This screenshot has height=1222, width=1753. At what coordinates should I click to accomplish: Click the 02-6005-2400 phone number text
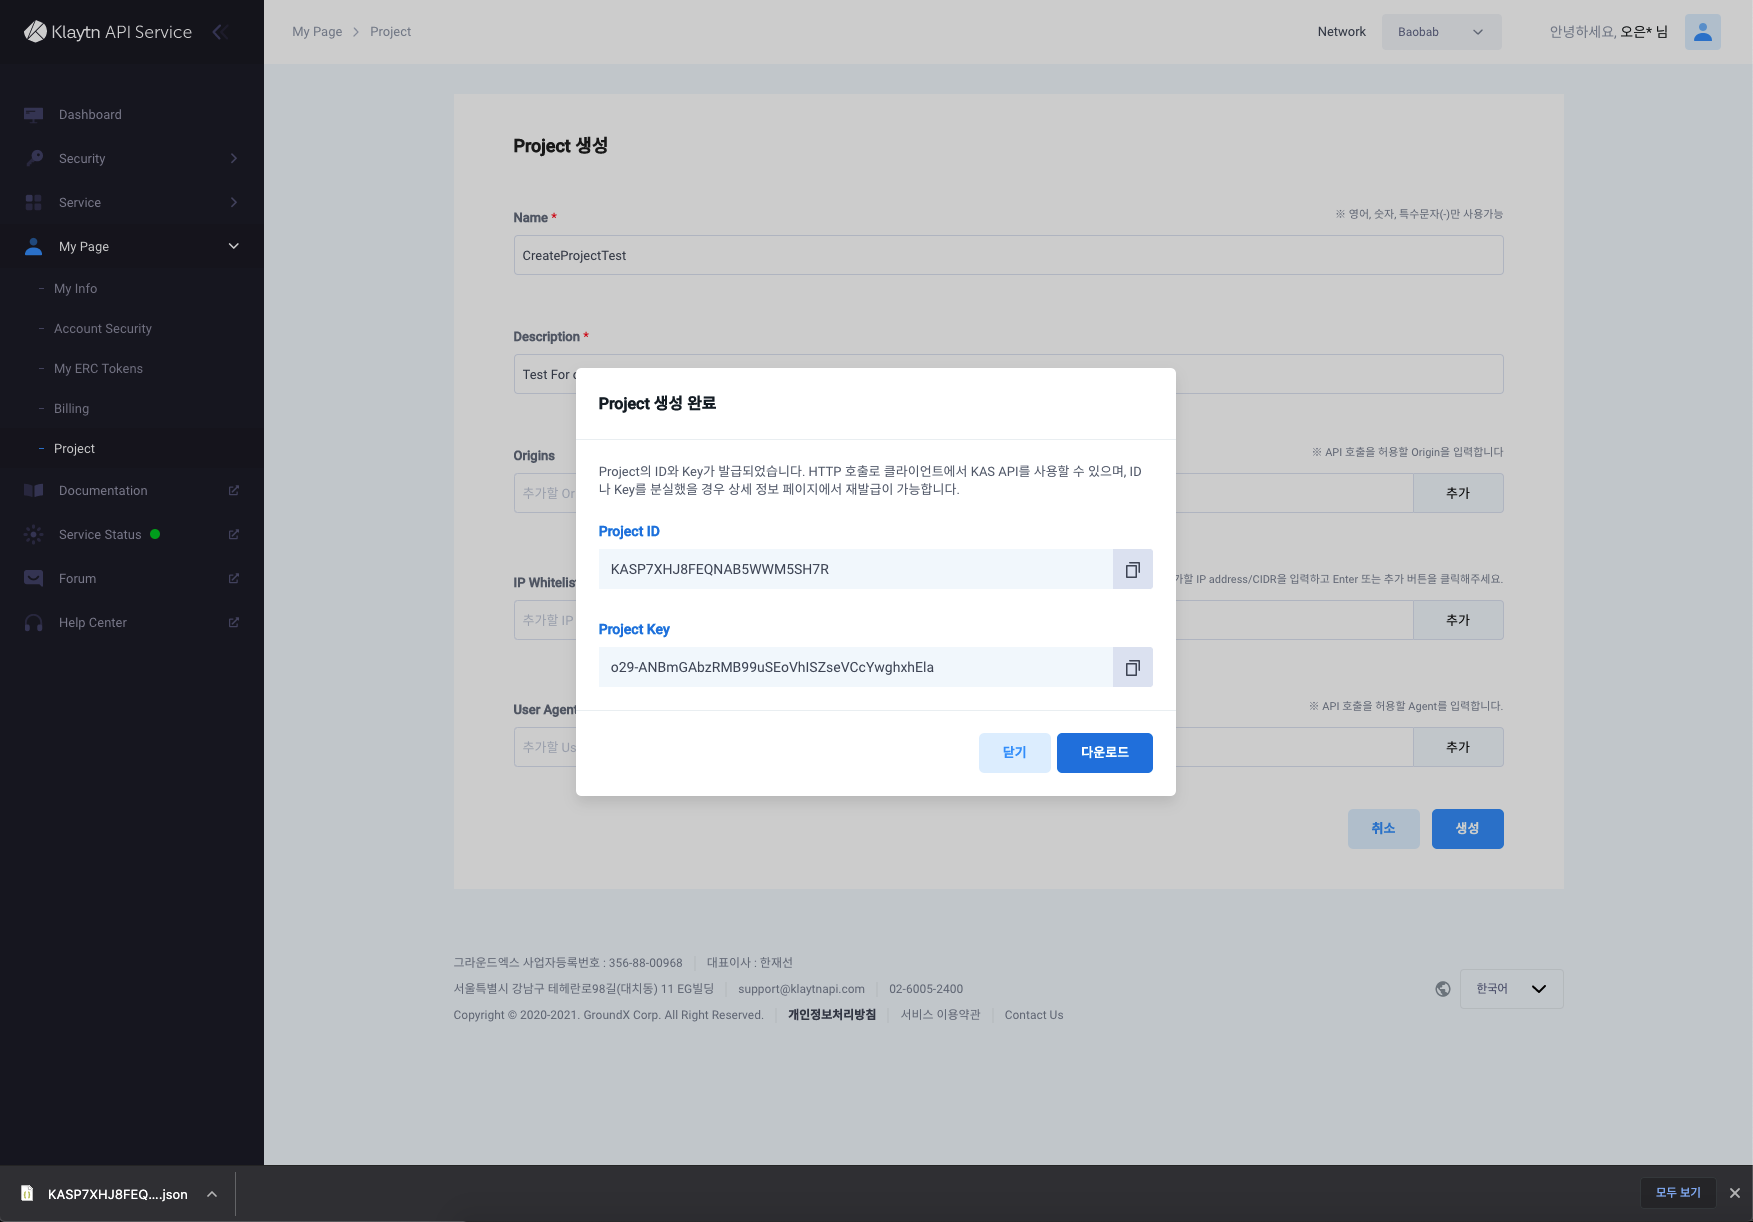pos(926,989)
